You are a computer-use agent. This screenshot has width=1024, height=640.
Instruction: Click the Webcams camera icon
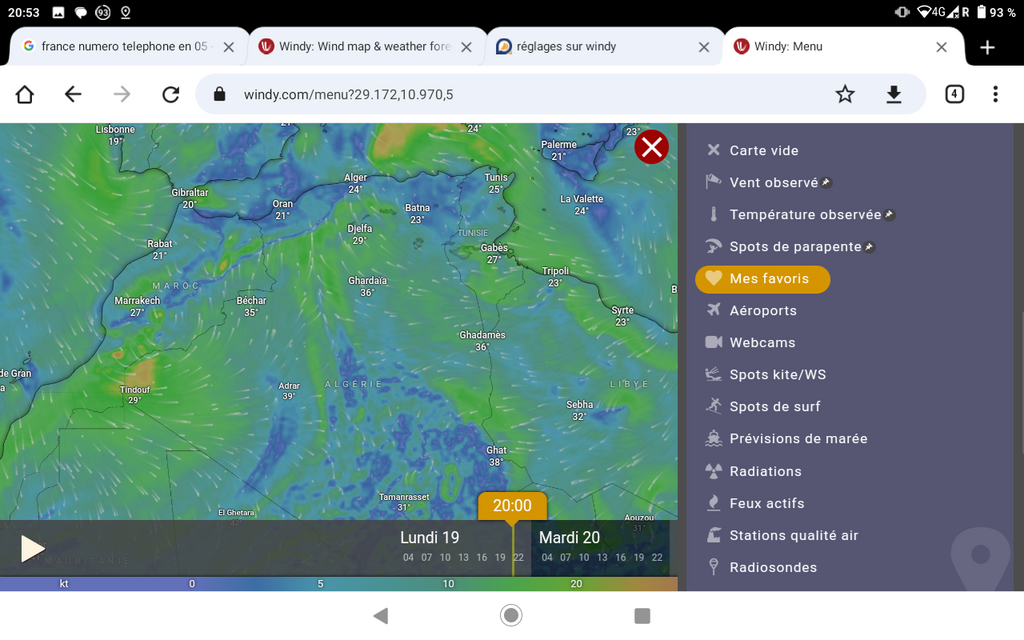tap(713, 342)
